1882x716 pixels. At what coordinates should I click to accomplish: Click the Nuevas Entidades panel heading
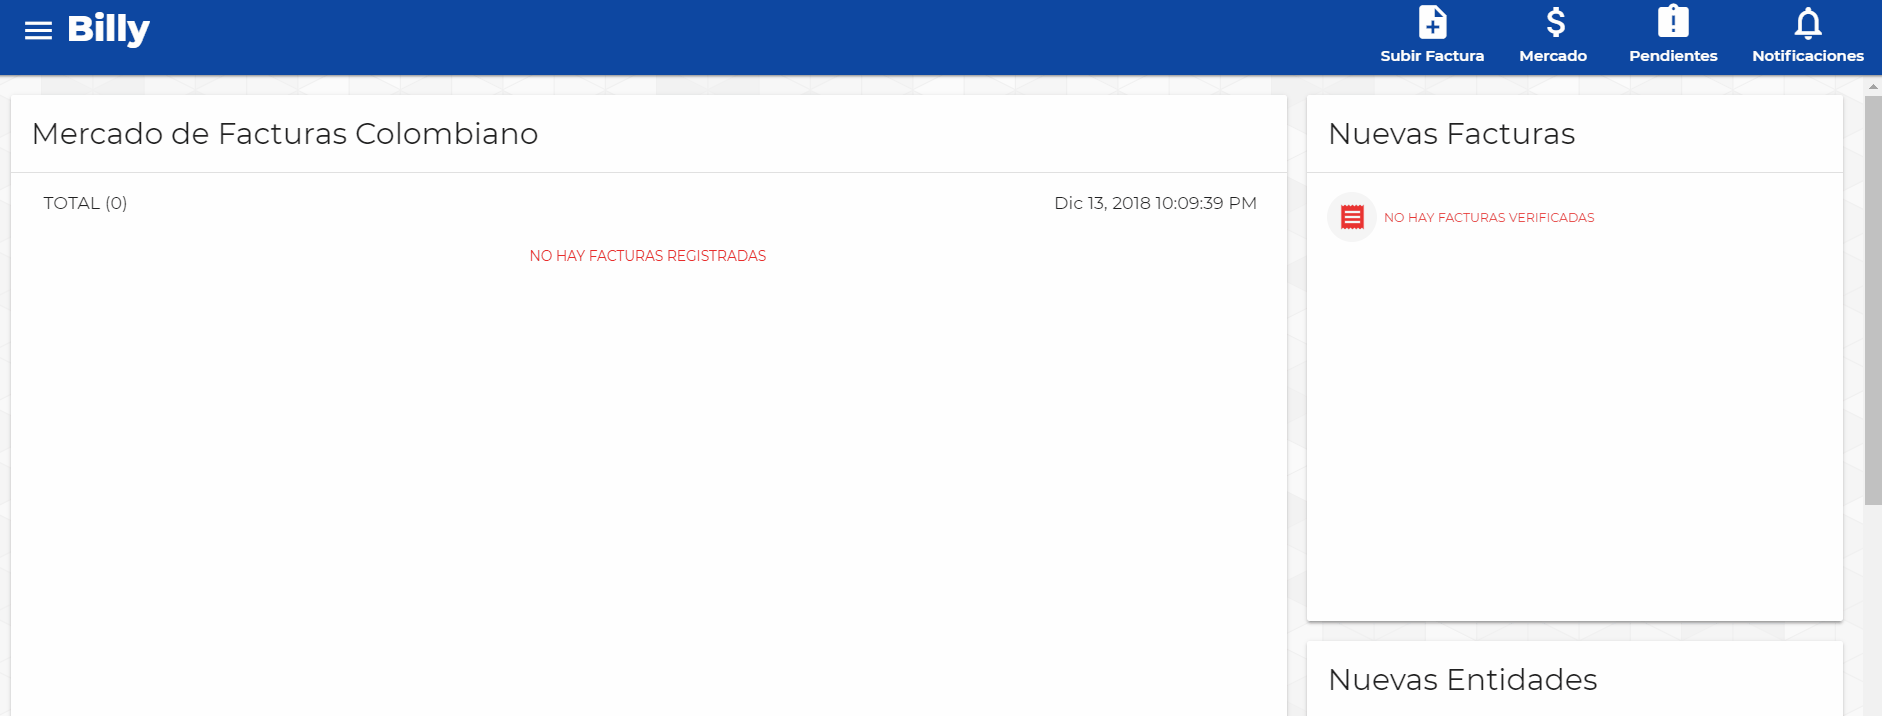[1462, 680]
